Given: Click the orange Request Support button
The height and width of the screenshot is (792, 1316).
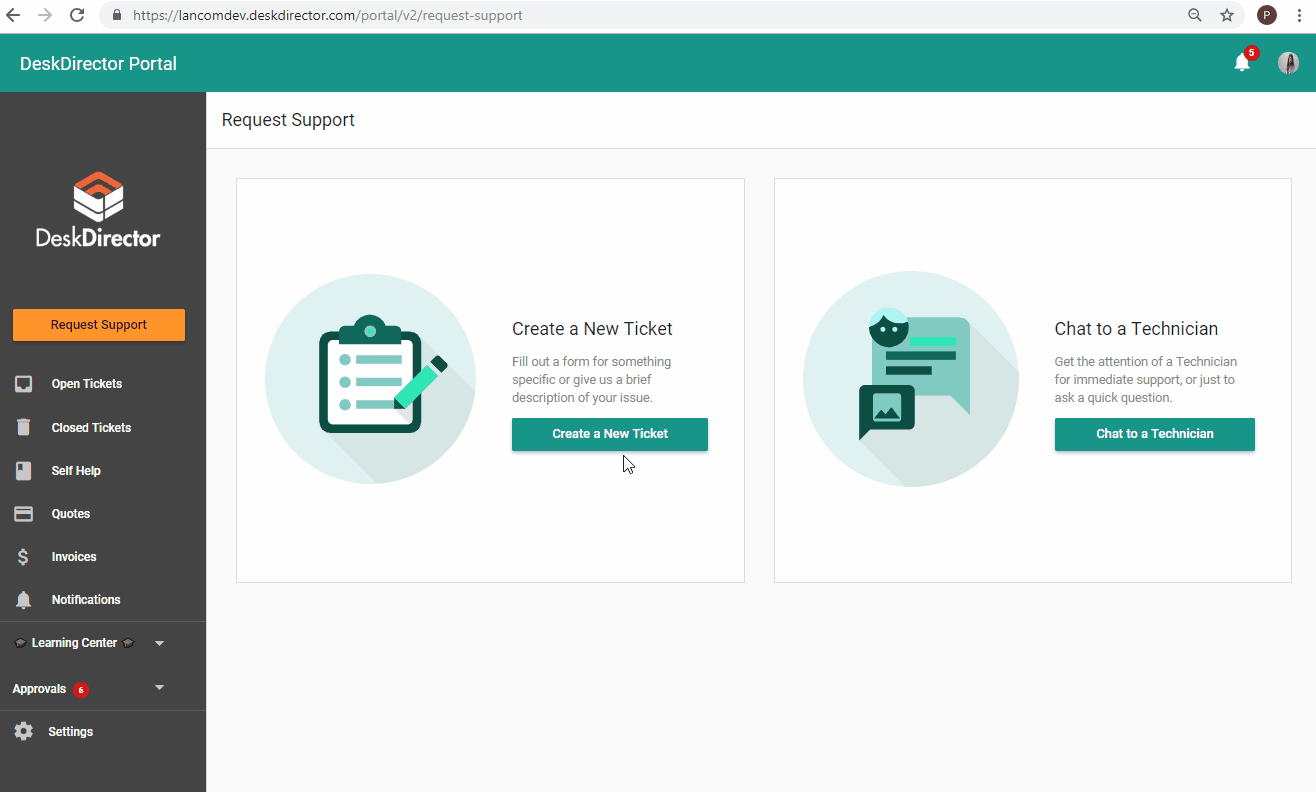Looking at the screenshot, I should coord(99,325).
